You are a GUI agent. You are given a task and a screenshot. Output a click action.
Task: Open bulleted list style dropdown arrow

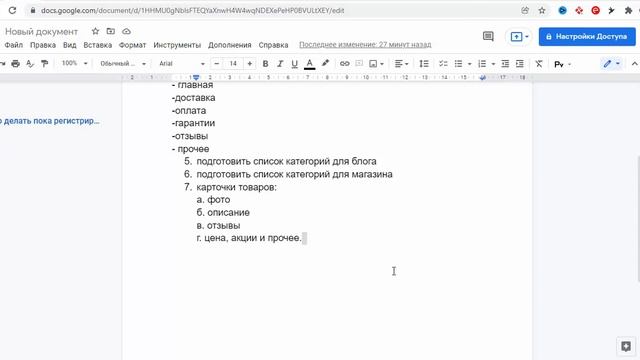[x=469, y=64]
